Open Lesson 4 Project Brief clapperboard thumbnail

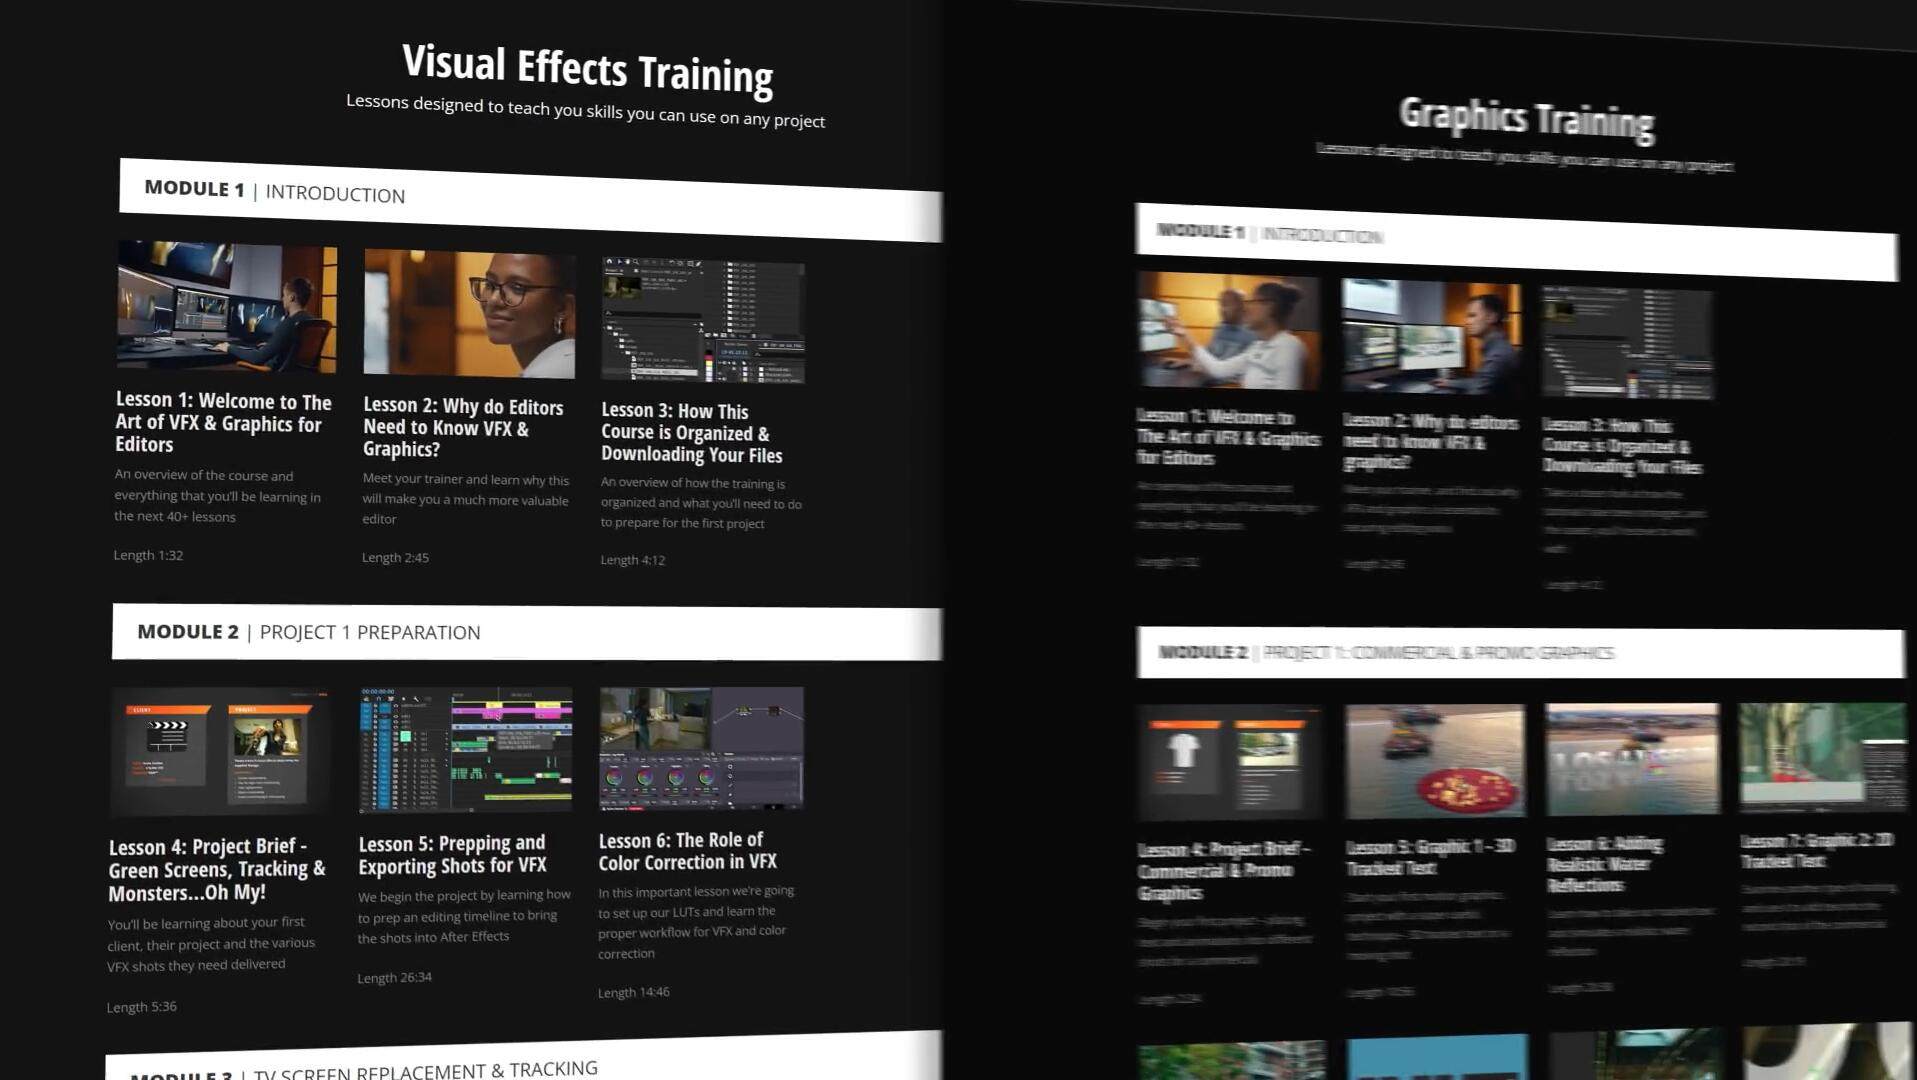click(x=220, y=751)
